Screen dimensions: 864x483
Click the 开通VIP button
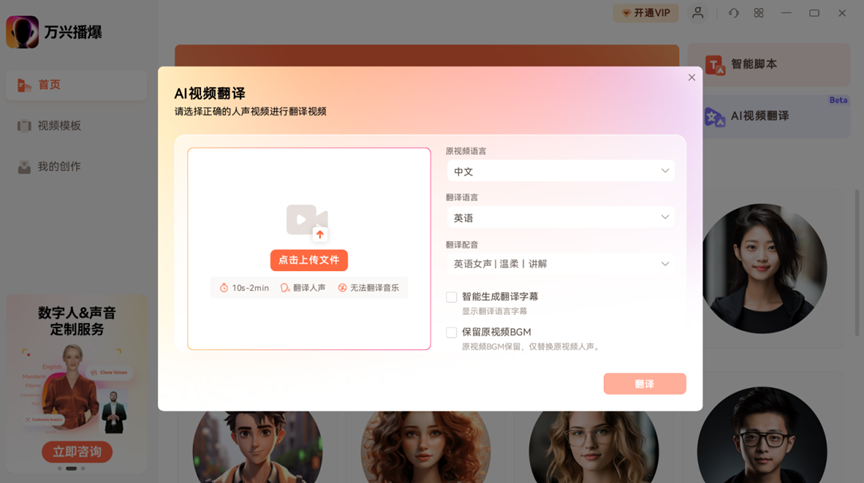646,13
